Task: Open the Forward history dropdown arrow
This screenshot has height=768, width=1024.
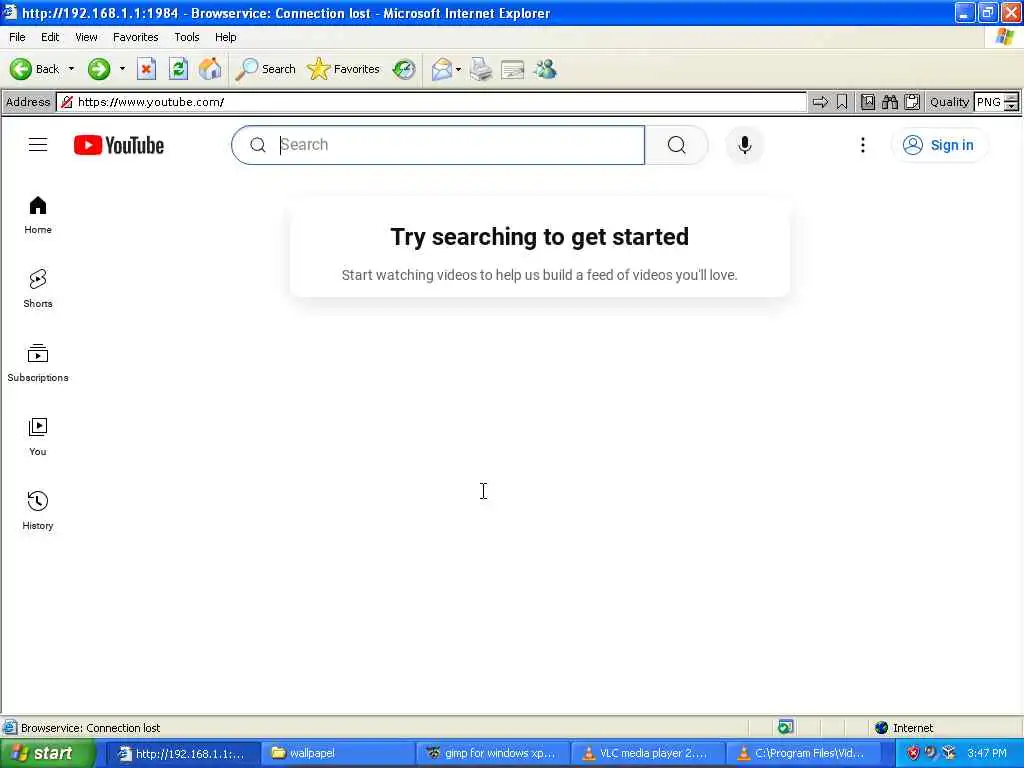Action: coord(122,69)
